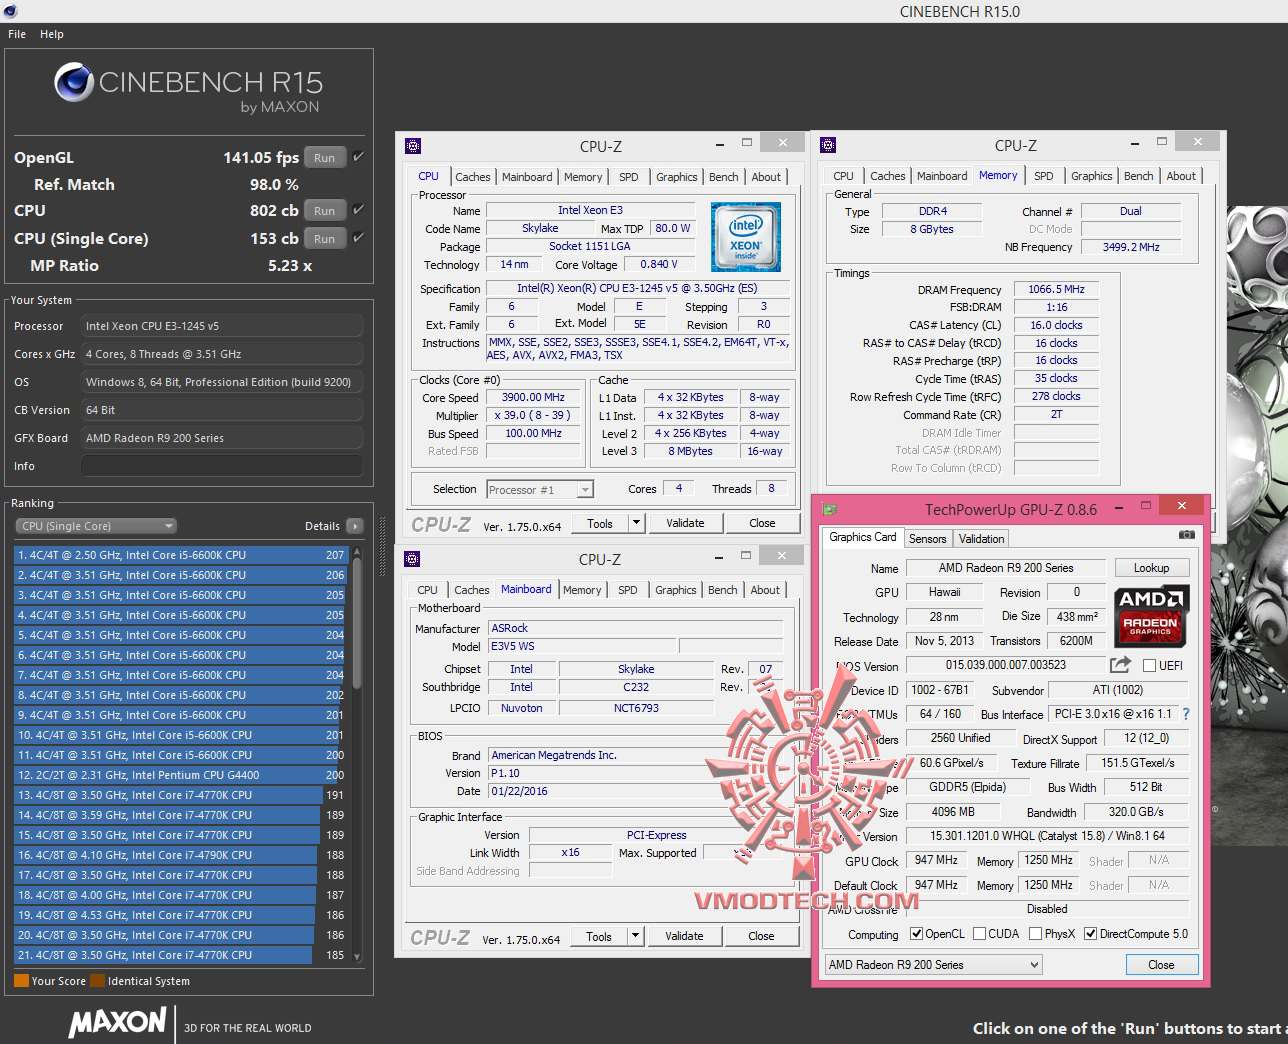Click the ranking list scroll-up arrow
The height and width of the screenshot is (1044, 1288).
point(357,553)
